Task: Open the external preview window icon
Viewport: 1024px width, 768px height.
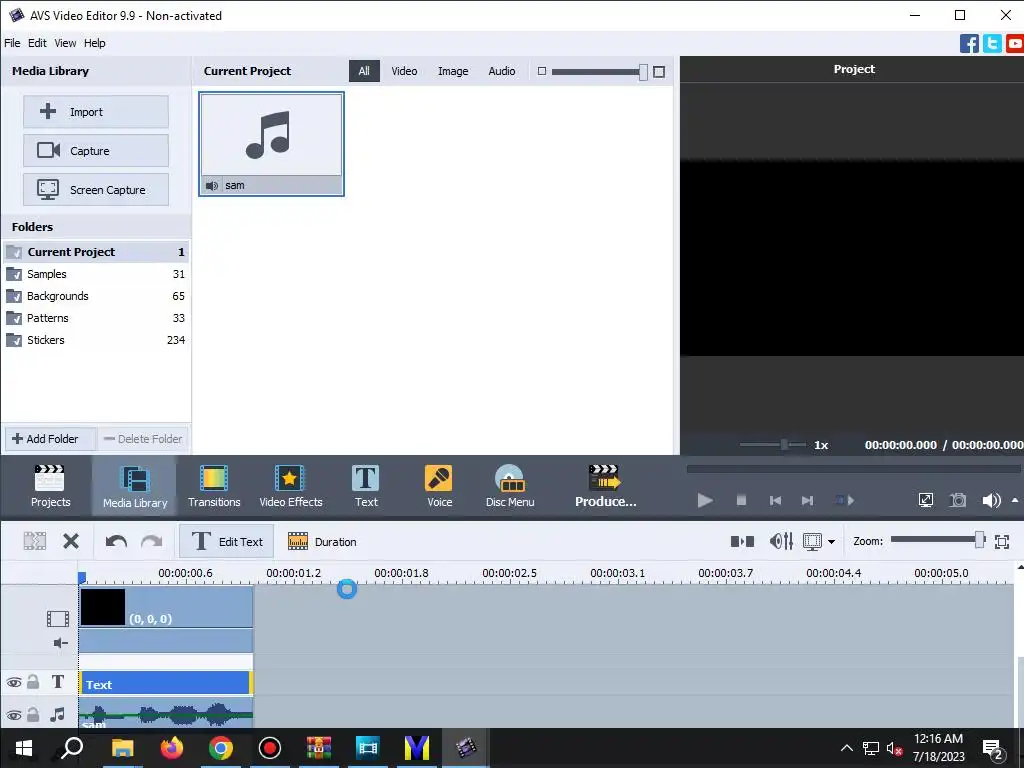Action: pyautogui.click(x=925, y=500)
